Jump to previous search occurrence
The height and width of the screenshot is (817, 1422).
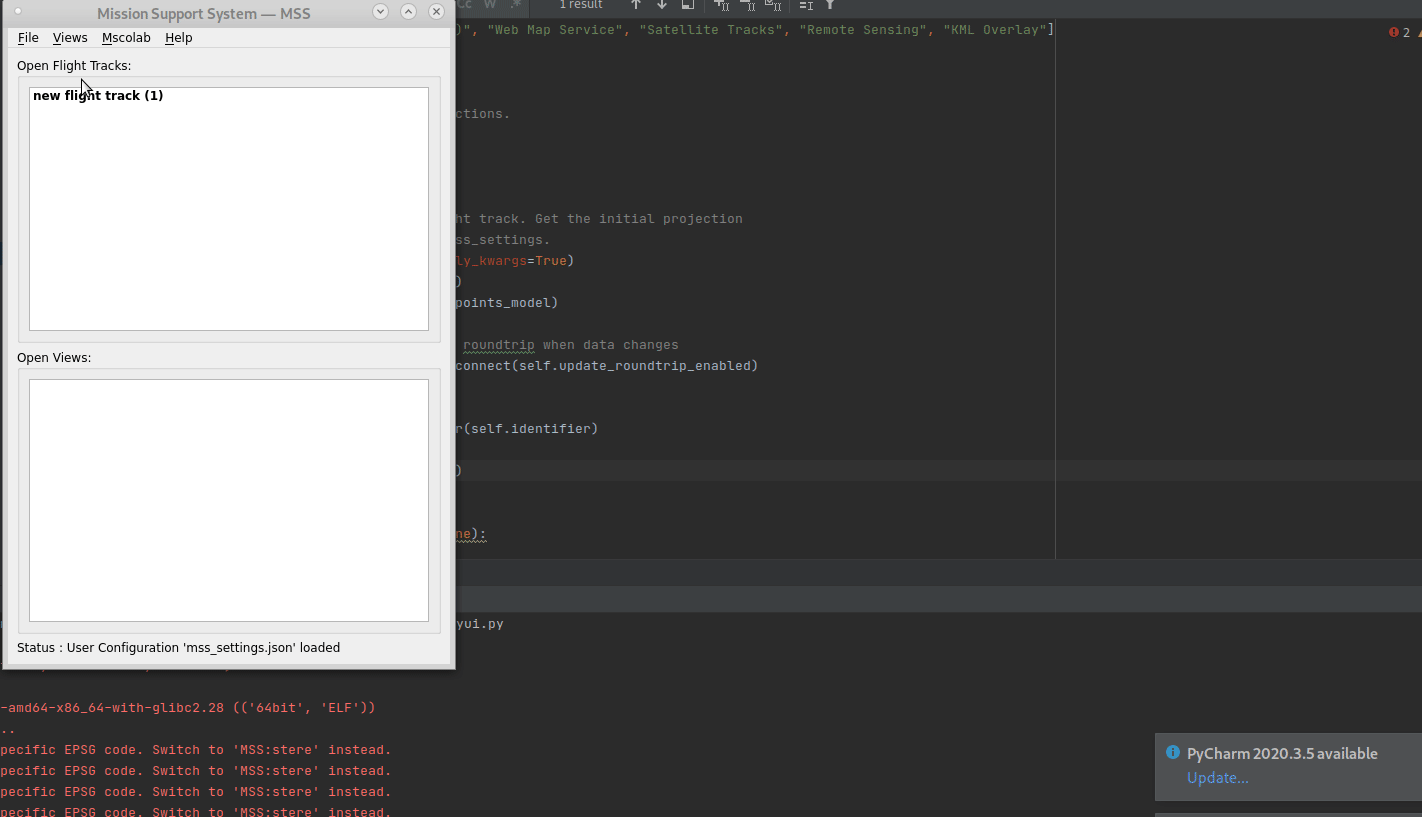(x=636, y=6)
